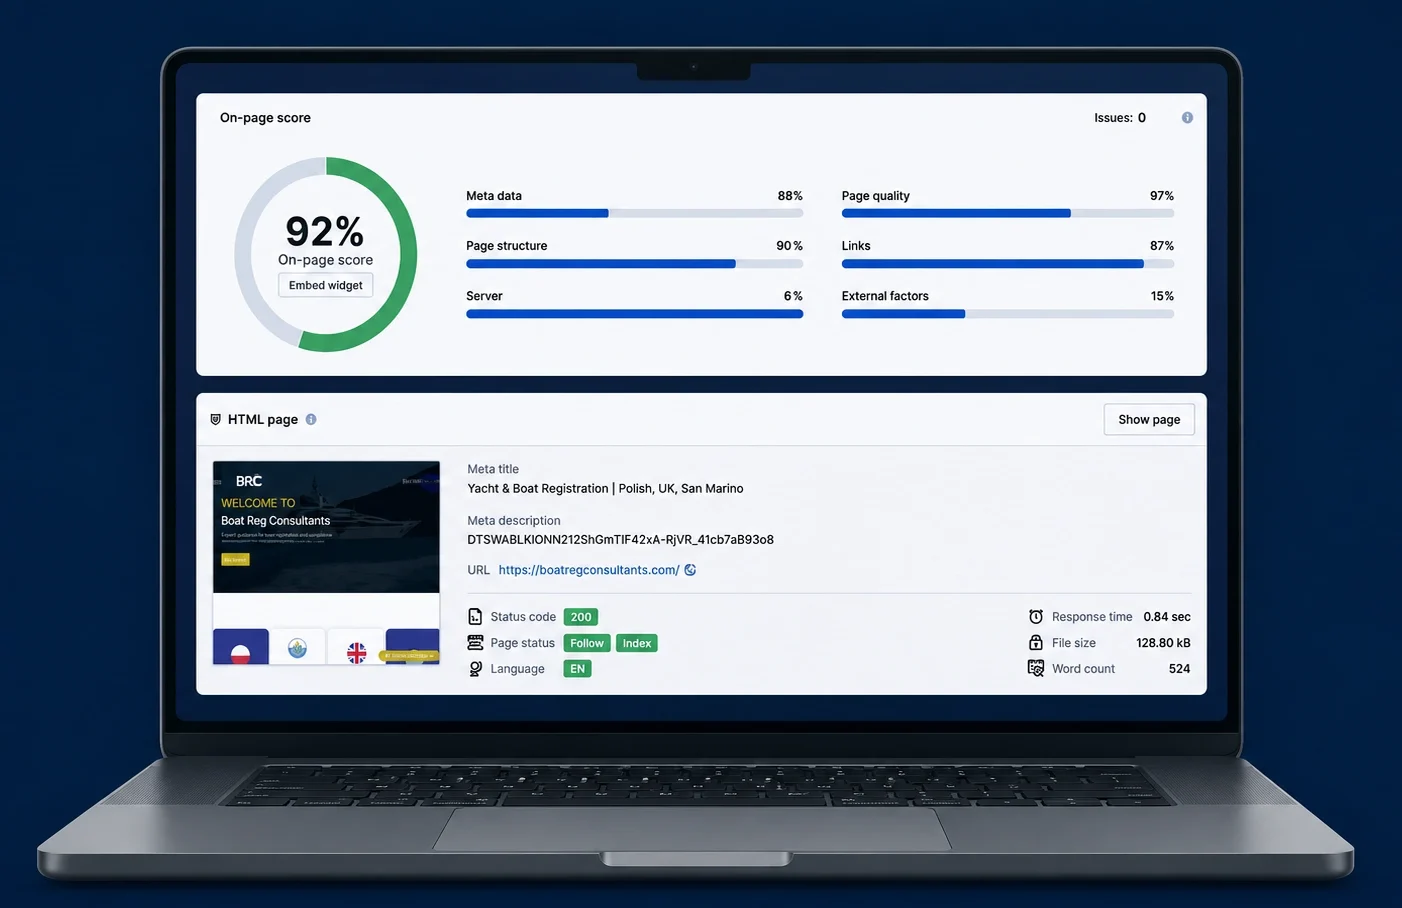
Task: Open the Boat Reg Consultants page thumbnail
Action: pyautogui.click(x=326, y=563)
